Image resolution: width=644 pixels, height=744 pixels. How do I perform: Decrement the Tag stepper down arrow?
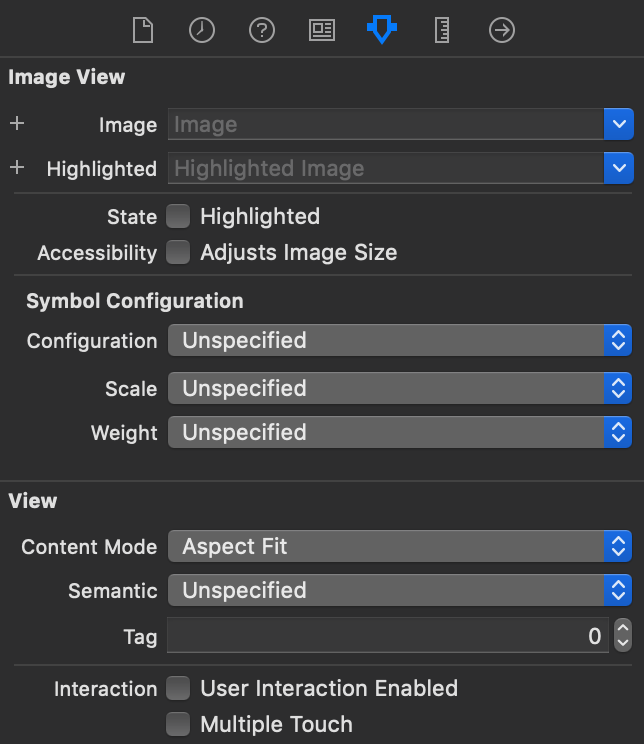pyautogui.click(x=623, y=643)
